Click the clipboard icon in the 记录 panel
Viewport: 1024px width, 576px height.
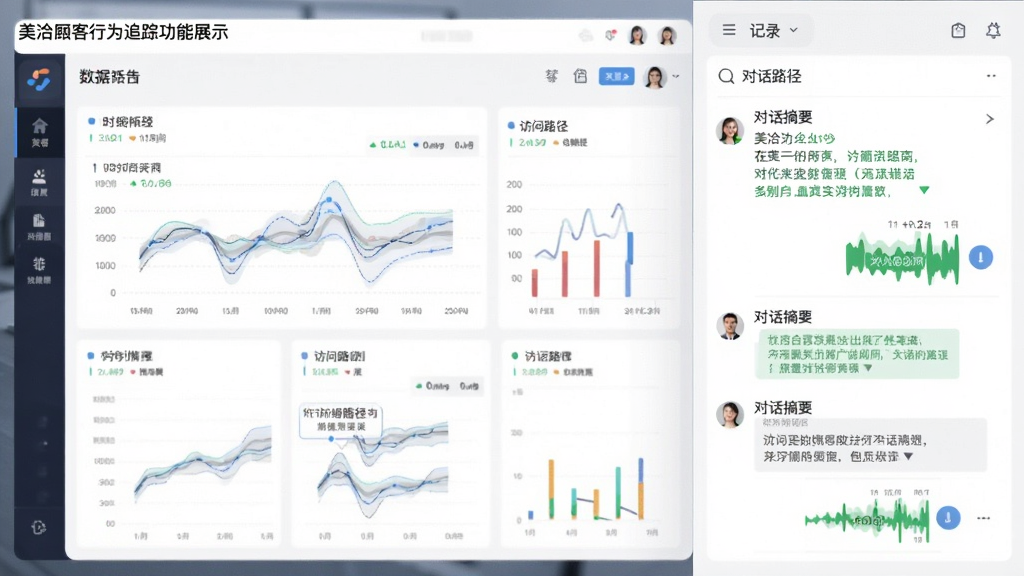point(958,31)
